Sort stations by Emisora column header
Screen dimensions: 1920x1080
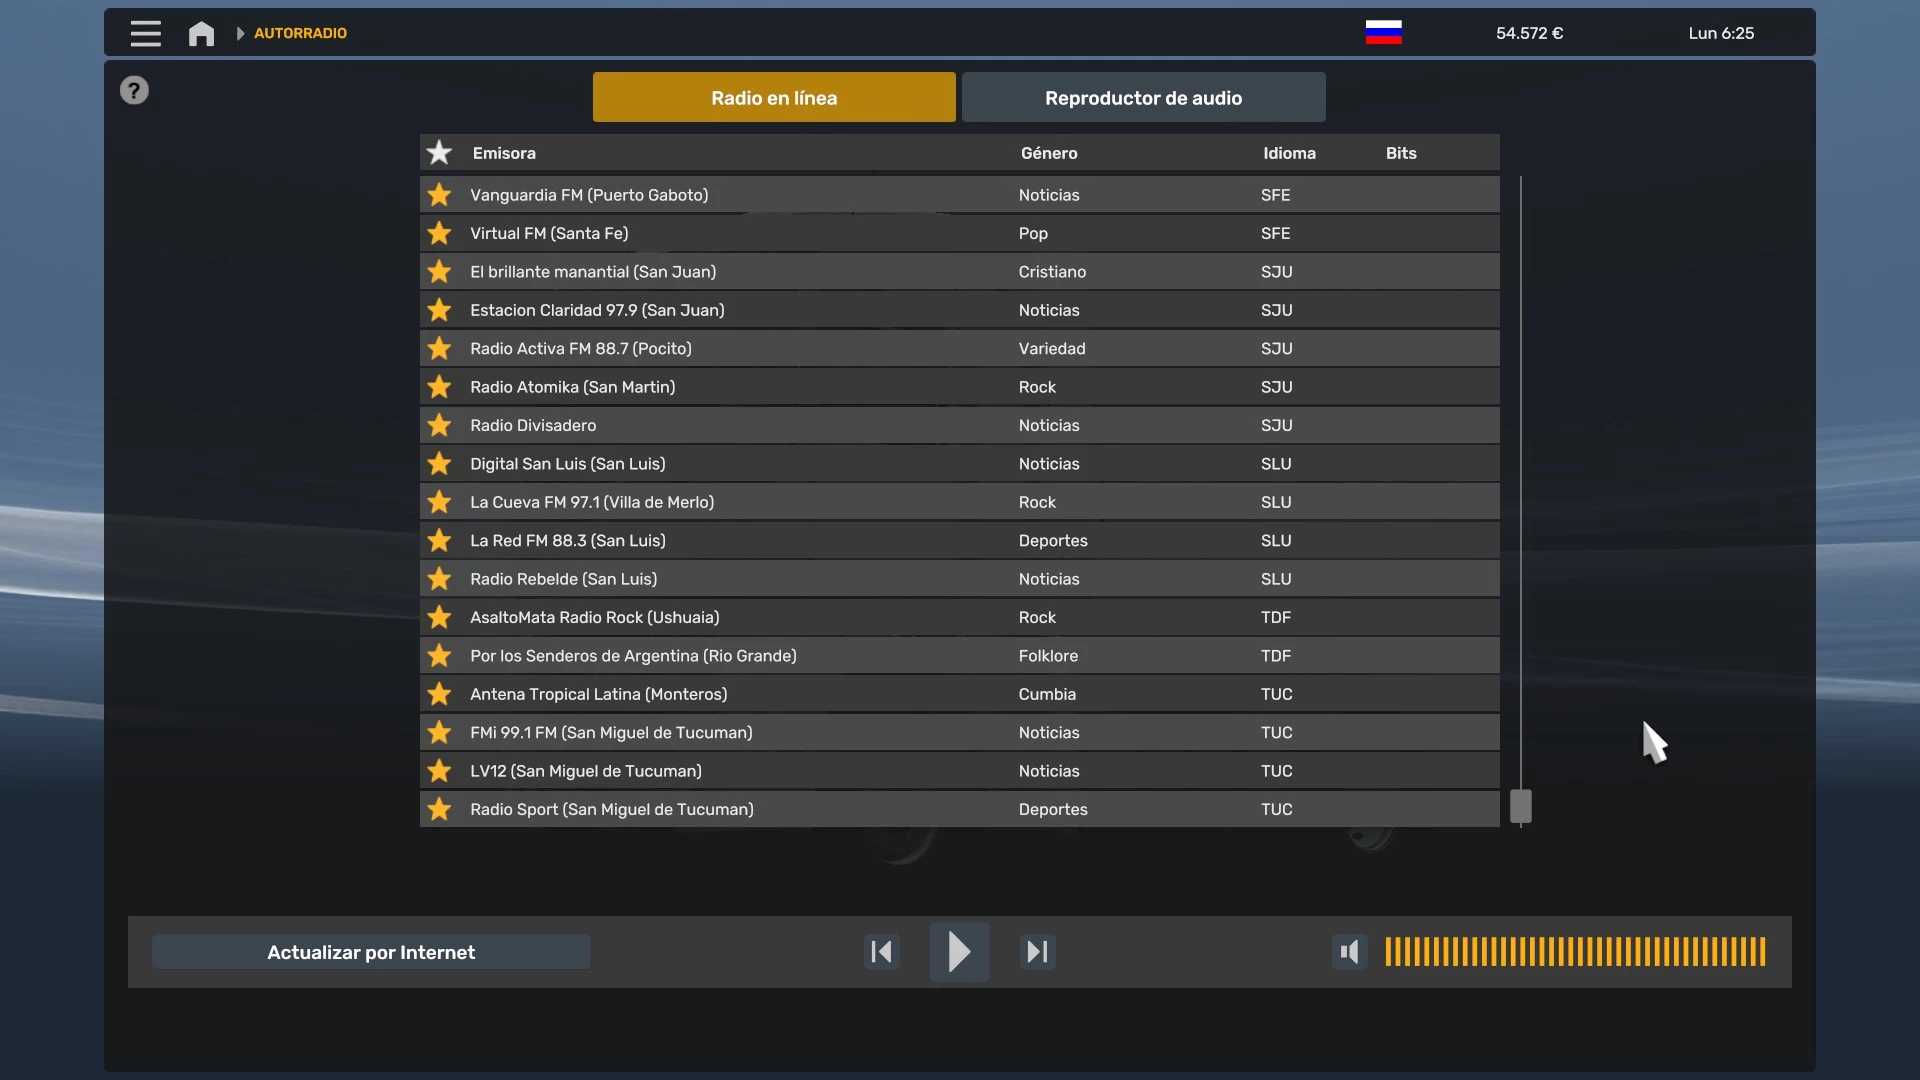pyautogui.click(x=504, y=153)
